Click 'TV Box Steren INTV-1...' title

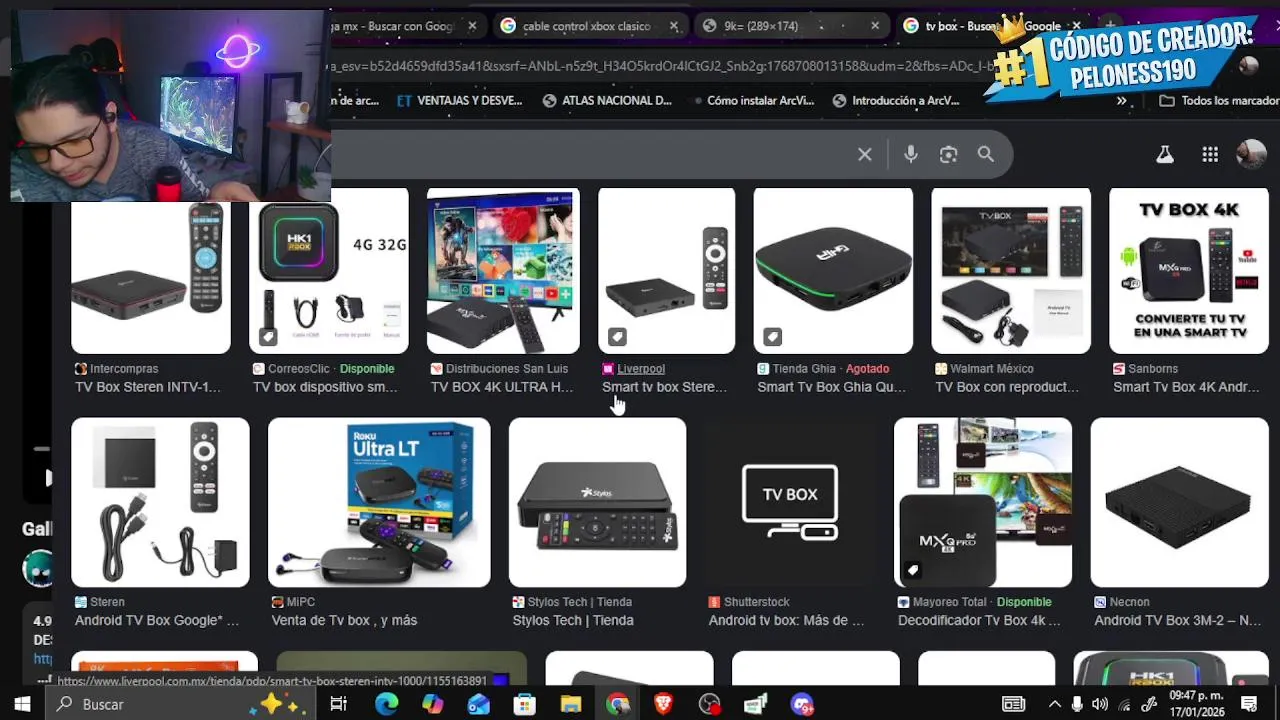point(148,387)
